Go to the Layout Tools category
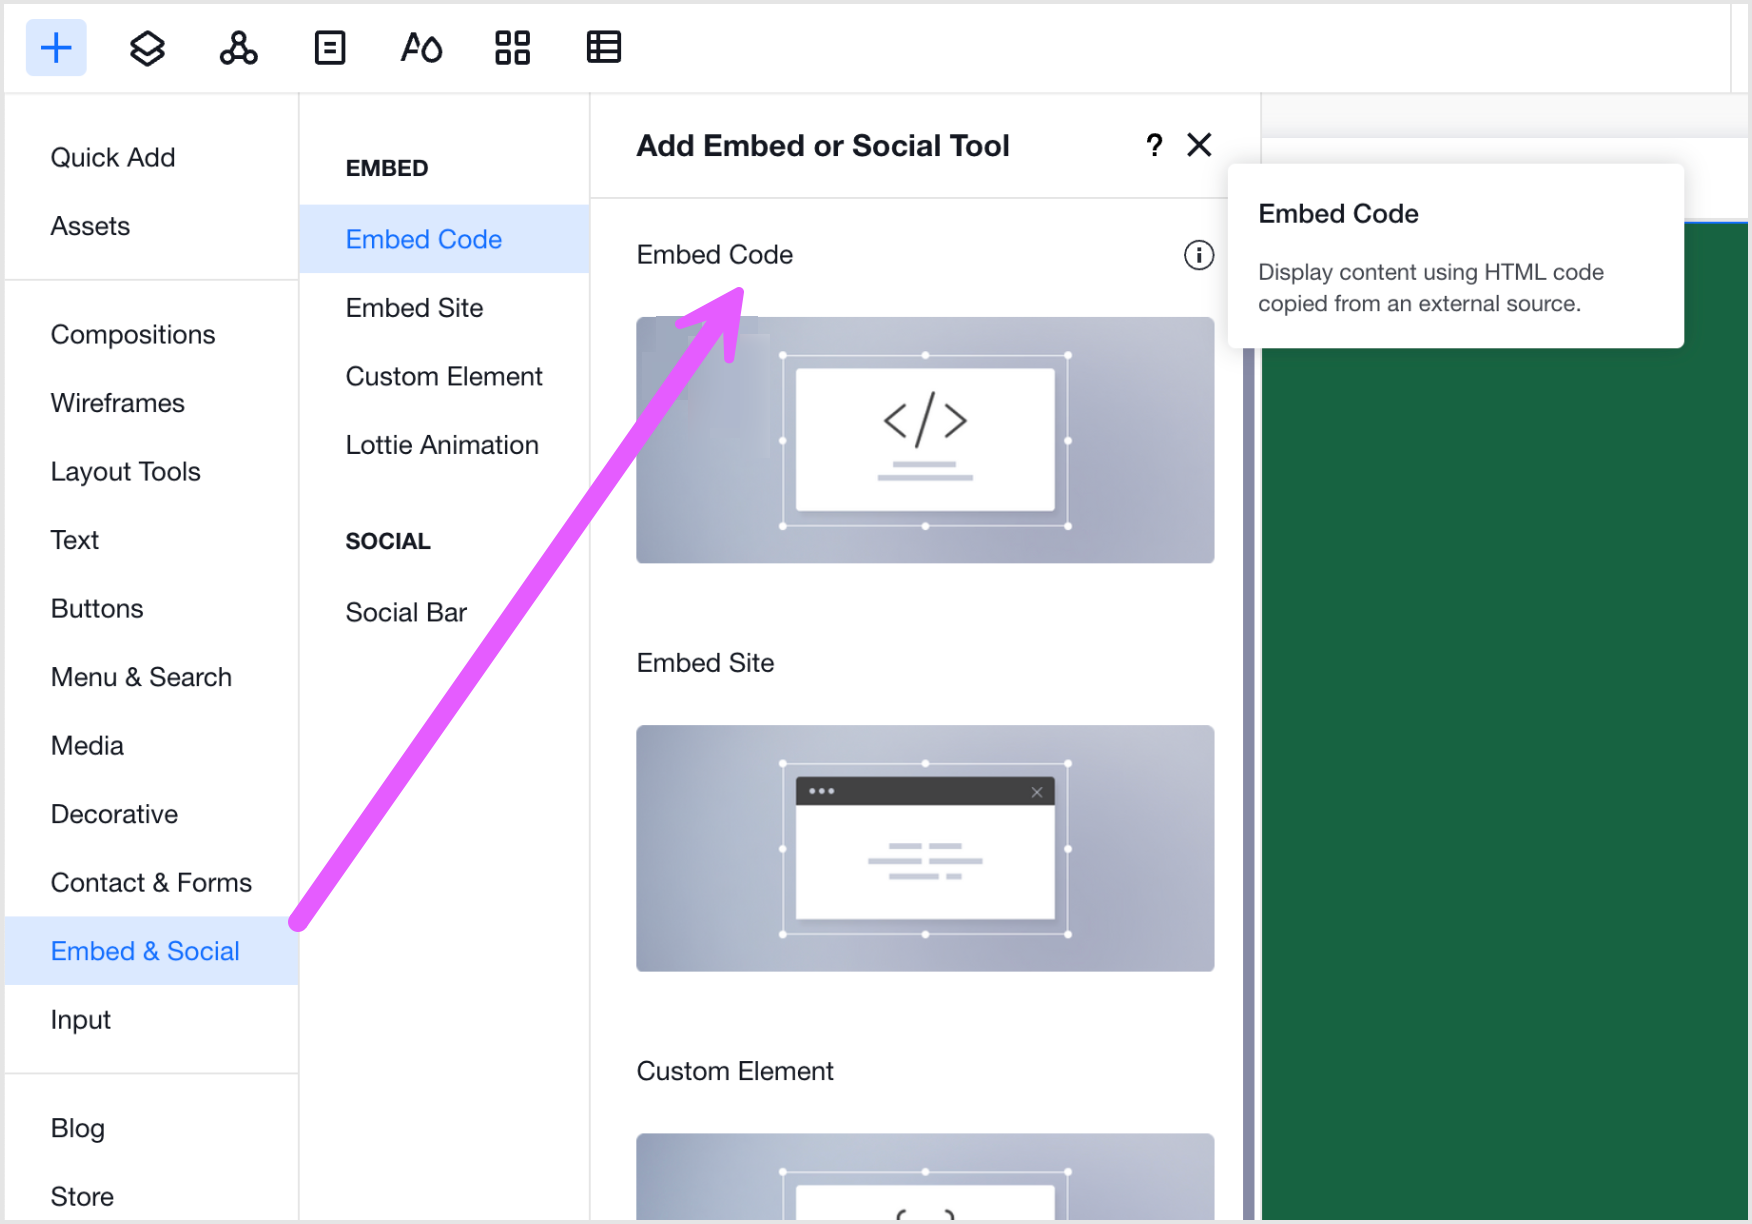Viewport: 1752px width, 1224px height. [126, 472]
